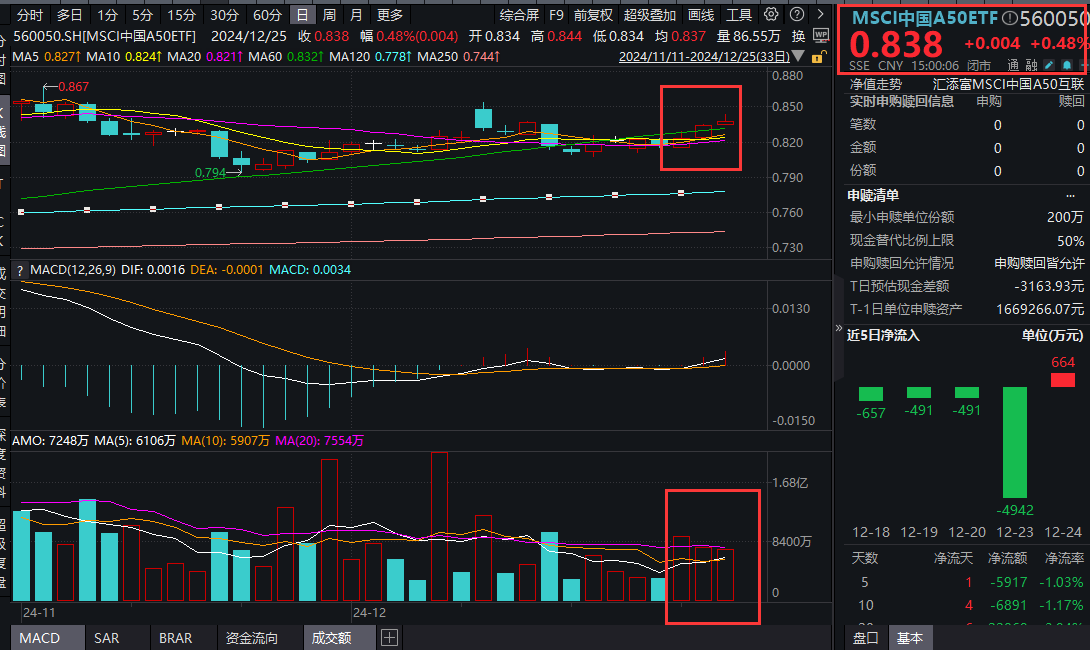Click the plus icon after the 成交额 tab
Viewport: 1090px width, 650px height.
(389, 637)
